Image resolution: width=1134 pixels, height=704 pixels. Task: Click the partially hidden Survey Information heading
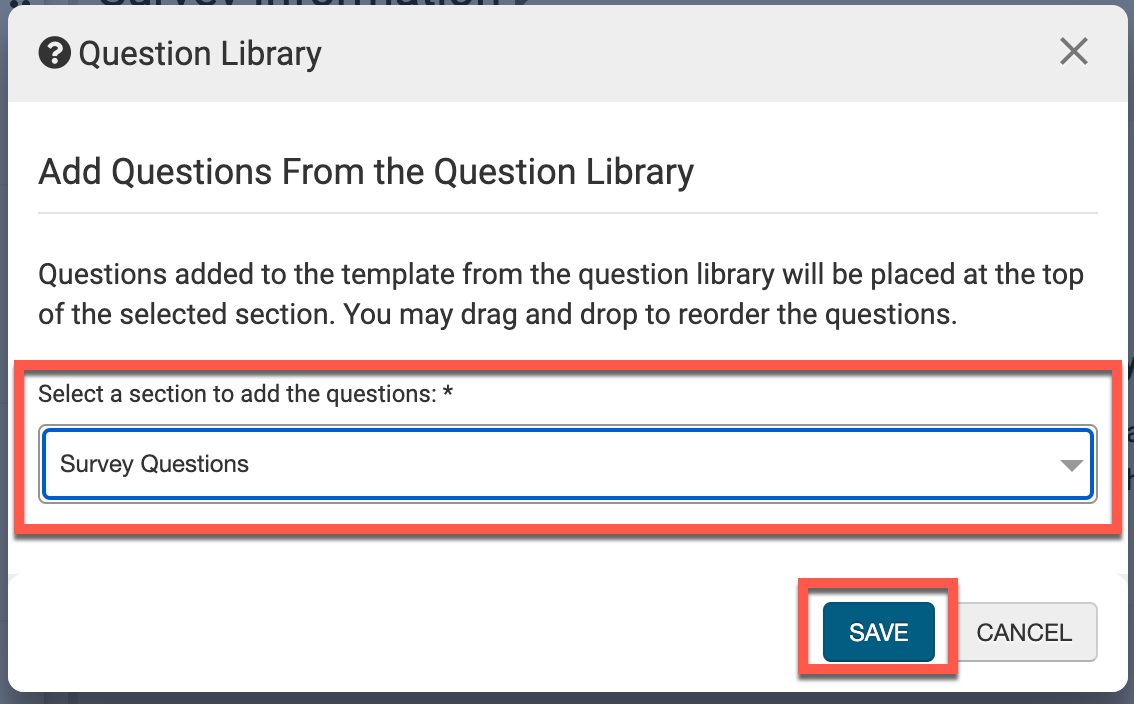pos(300,3)
